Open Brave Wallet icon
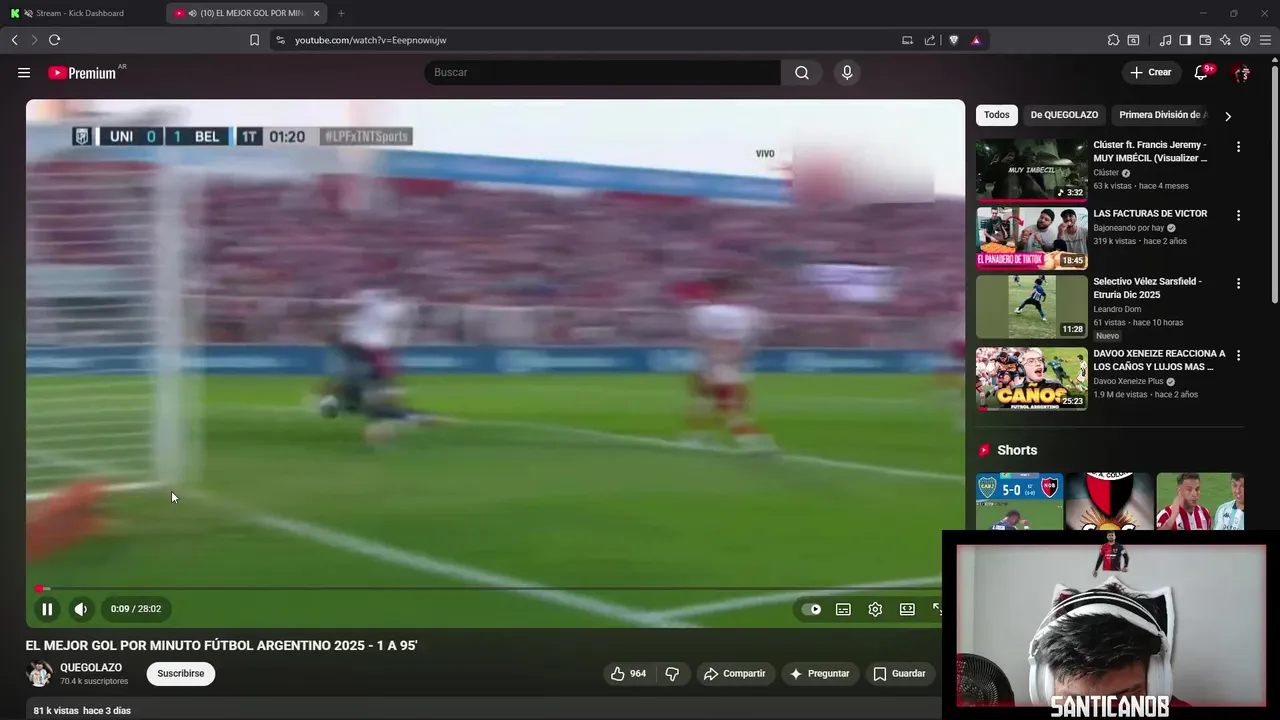Image resolution: width=1280 pixels, height=720 pixels. tap(1205, 40)
